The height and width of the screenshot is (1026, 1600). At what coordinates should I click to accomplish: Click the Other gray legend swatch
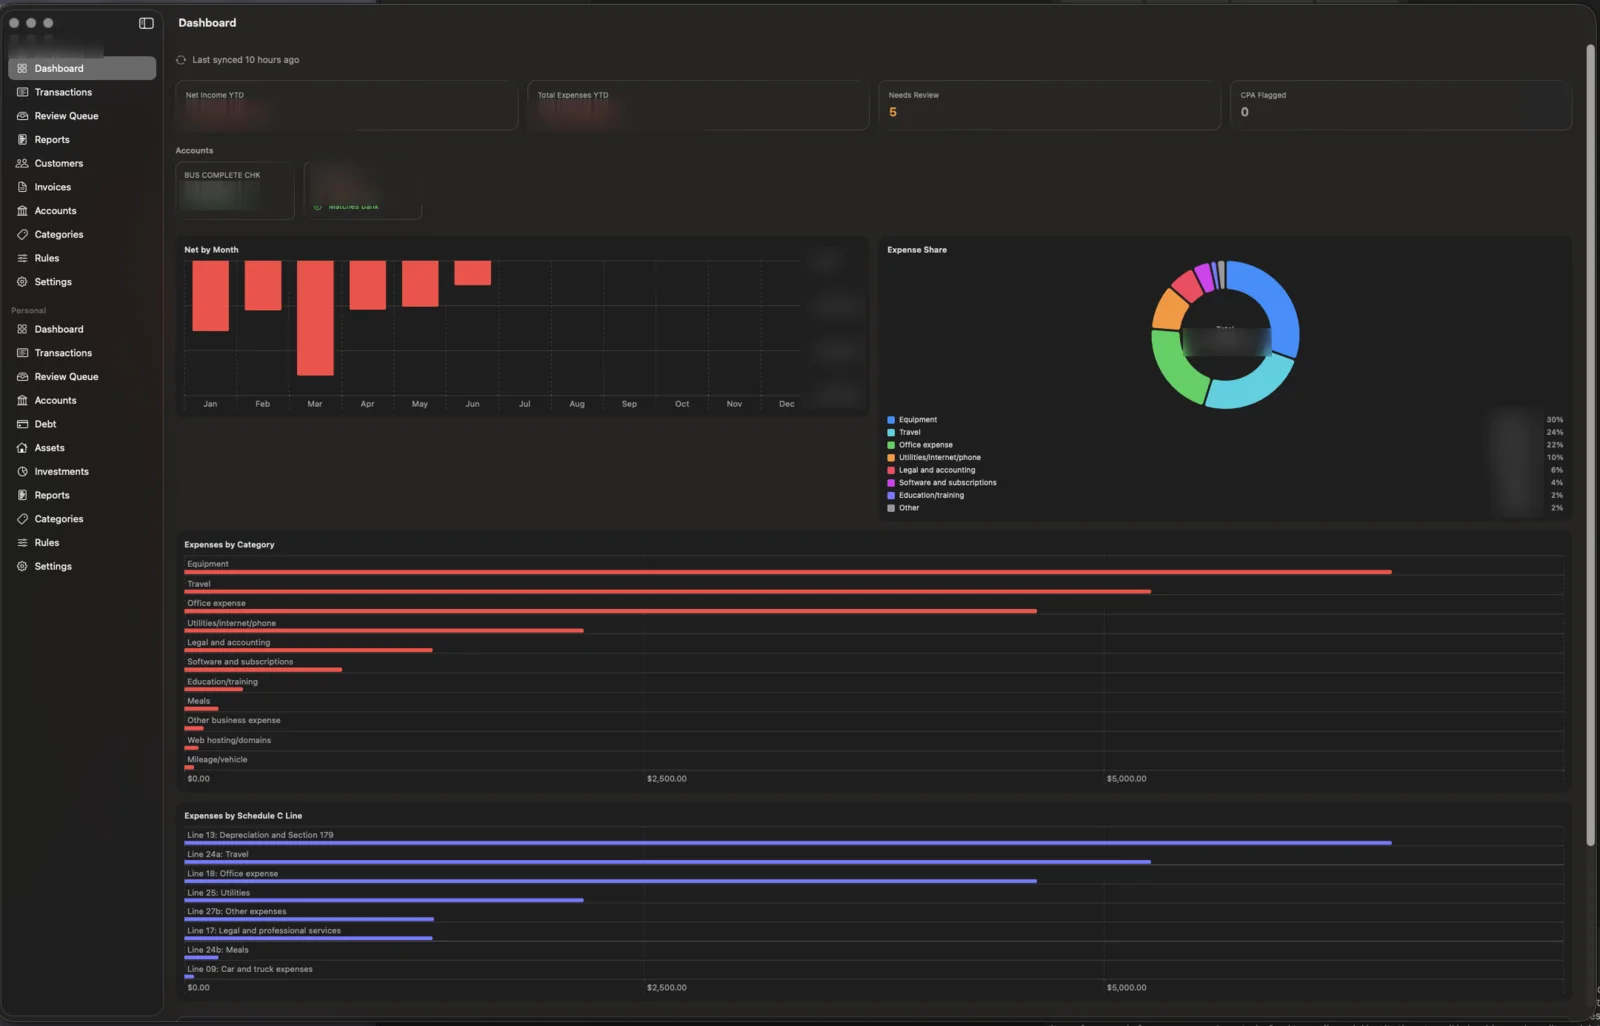pyautogui.click(x=891, y=508)
